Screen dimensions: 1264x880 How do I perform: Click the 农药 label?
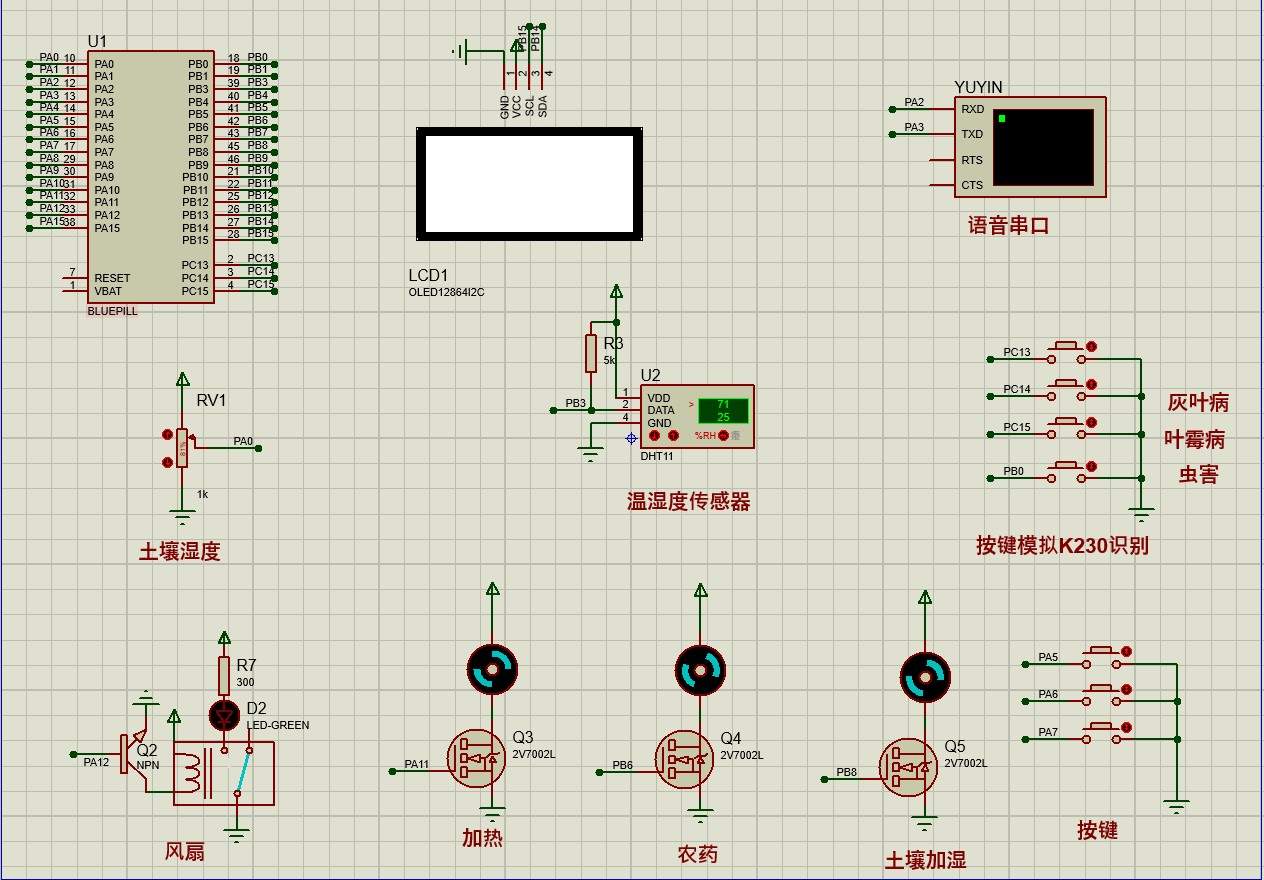coord(698,854)
